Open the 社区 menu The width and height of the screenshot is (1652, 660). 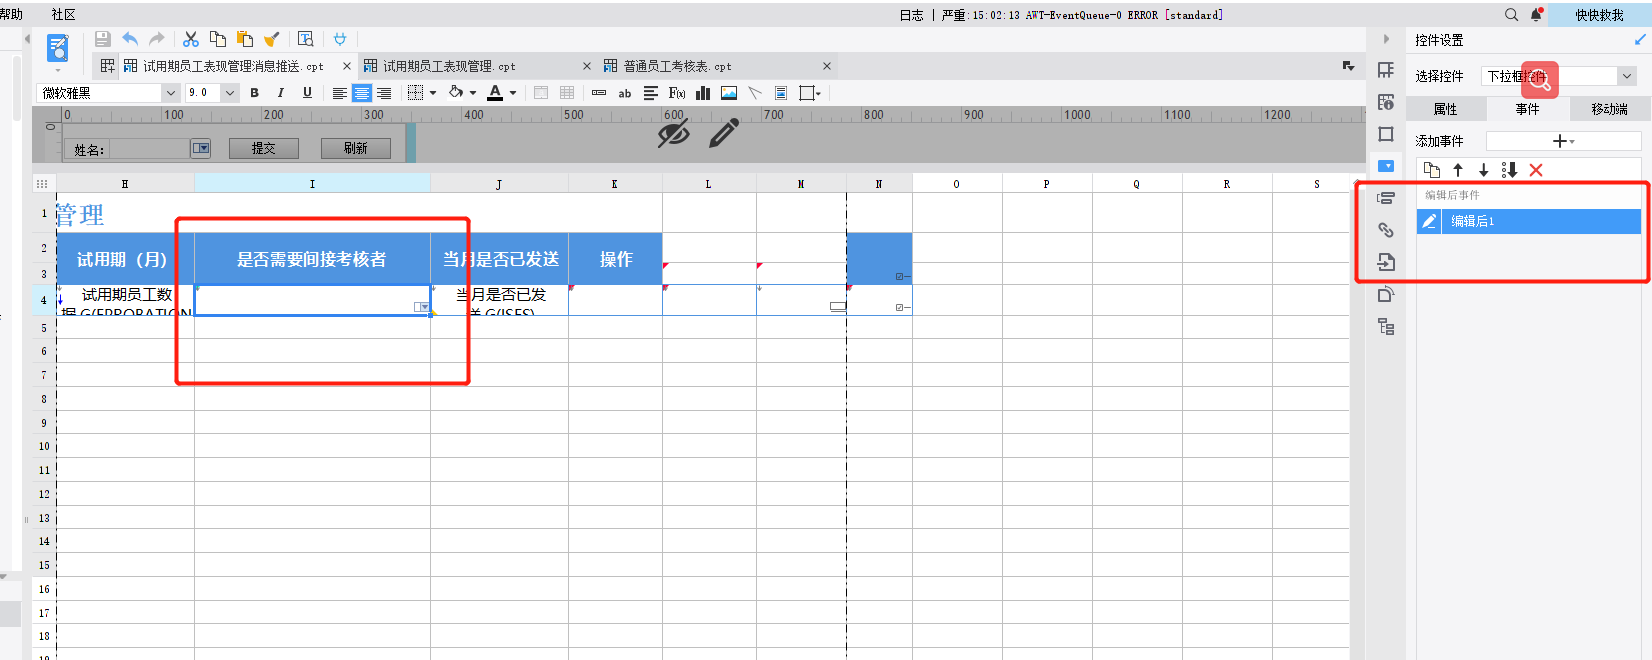[x=63, y=15]
